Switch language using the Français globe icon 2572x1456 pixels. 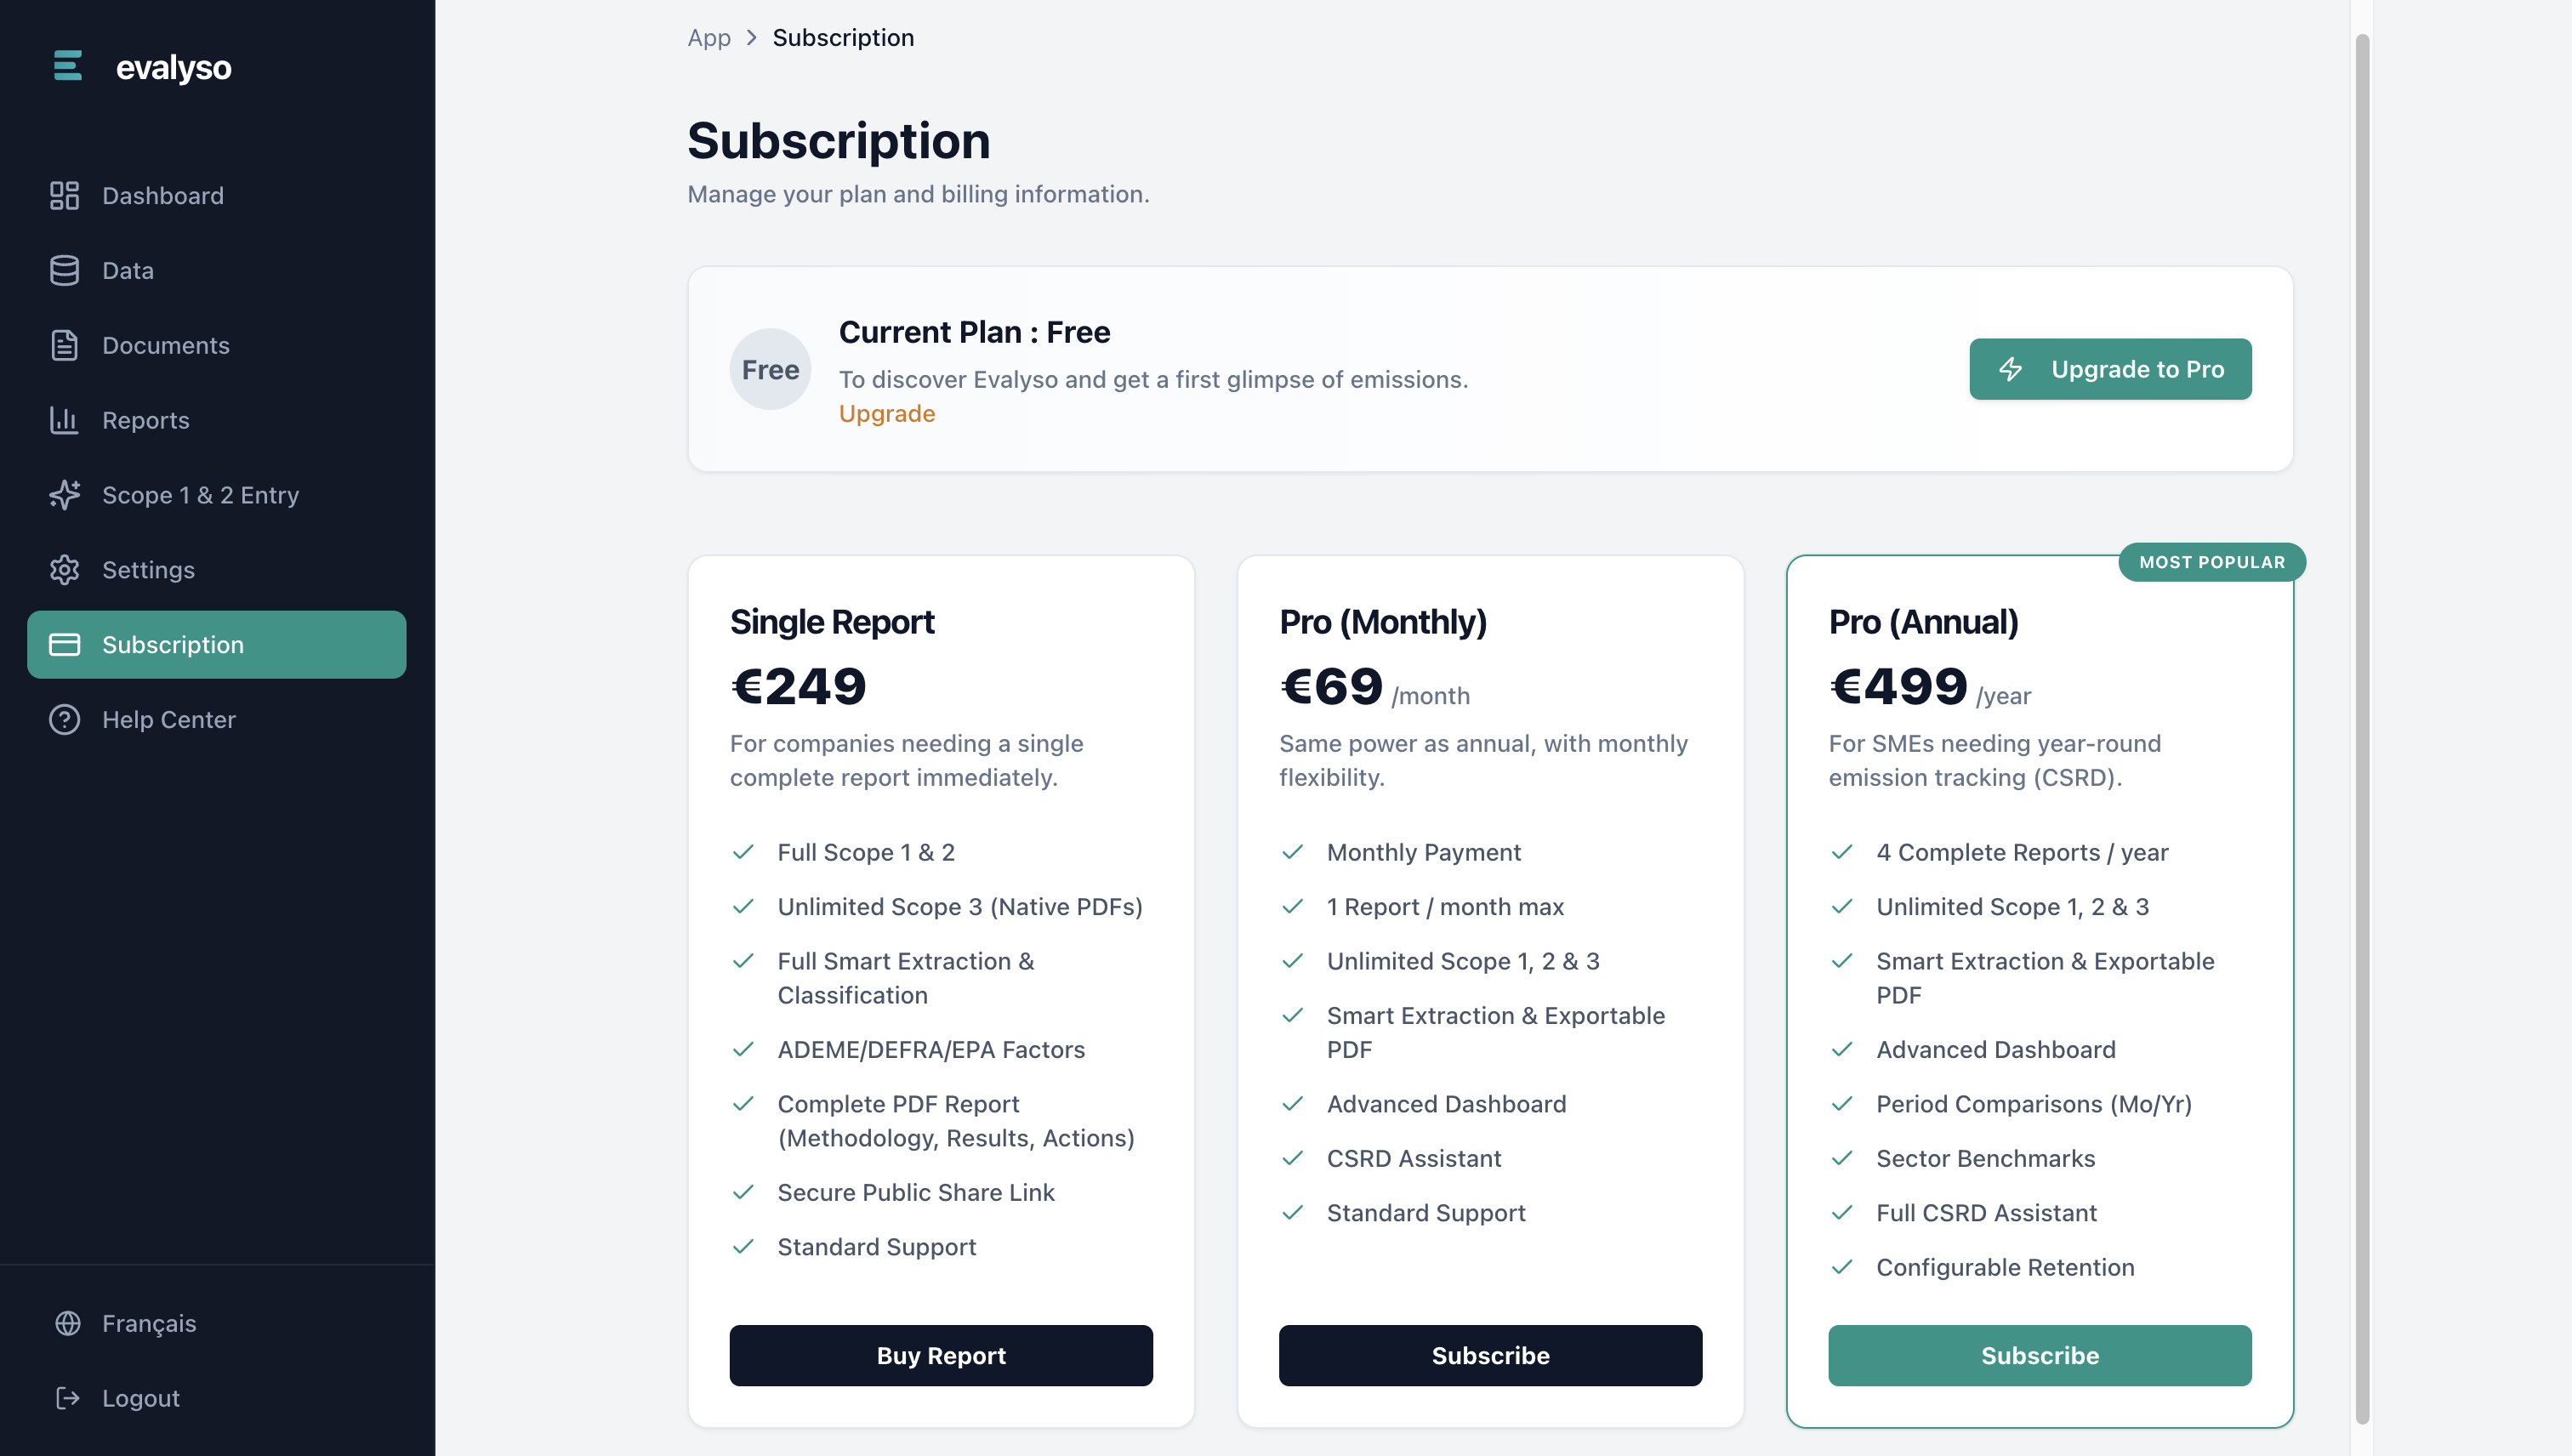tap(67, 1323)
